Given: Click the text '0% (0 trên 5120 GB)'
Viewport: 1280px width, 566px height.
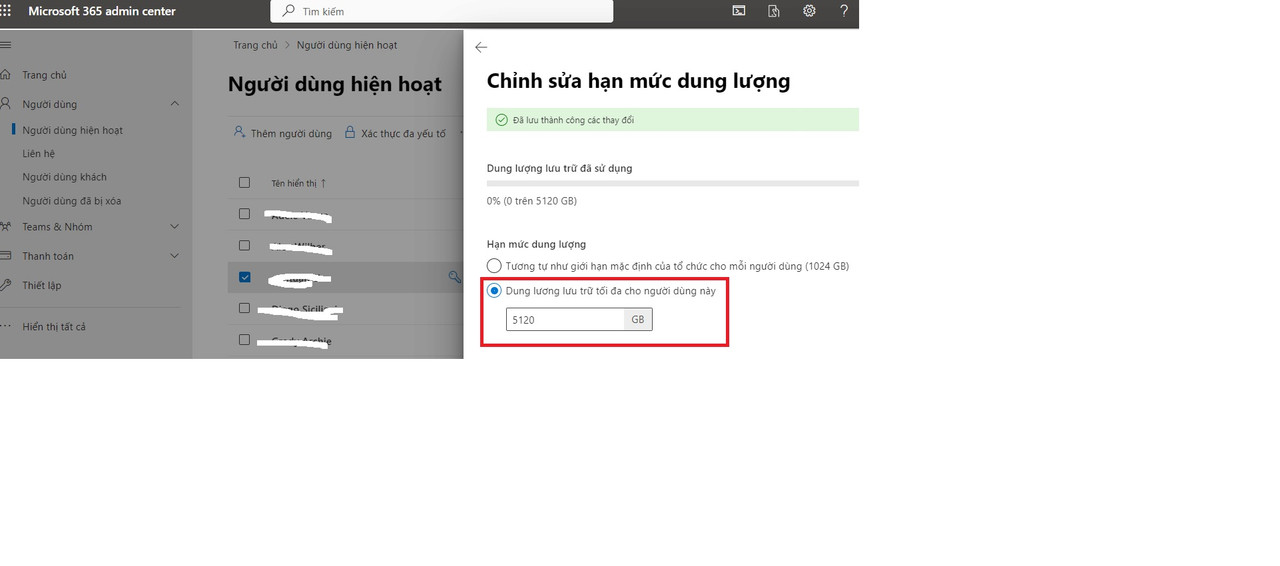Looking at the screenshot, I should click(532, 201).
